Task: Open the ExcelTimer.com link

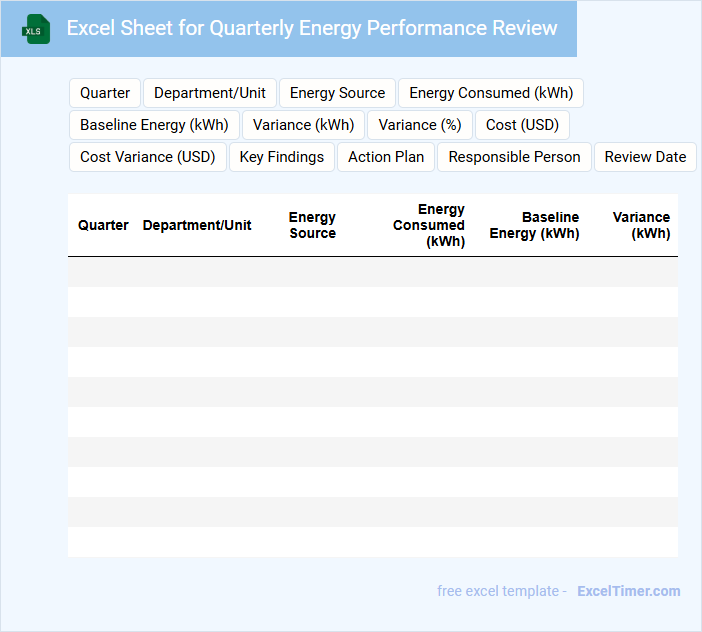Action: pos(629,591)
